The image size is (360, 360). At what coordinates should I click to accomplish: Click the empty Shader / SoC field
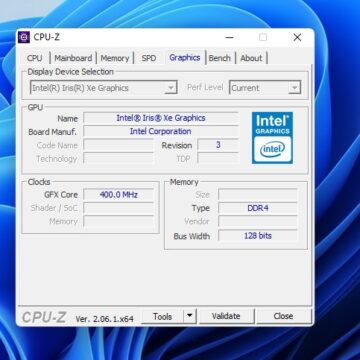[x=118, y=208]
